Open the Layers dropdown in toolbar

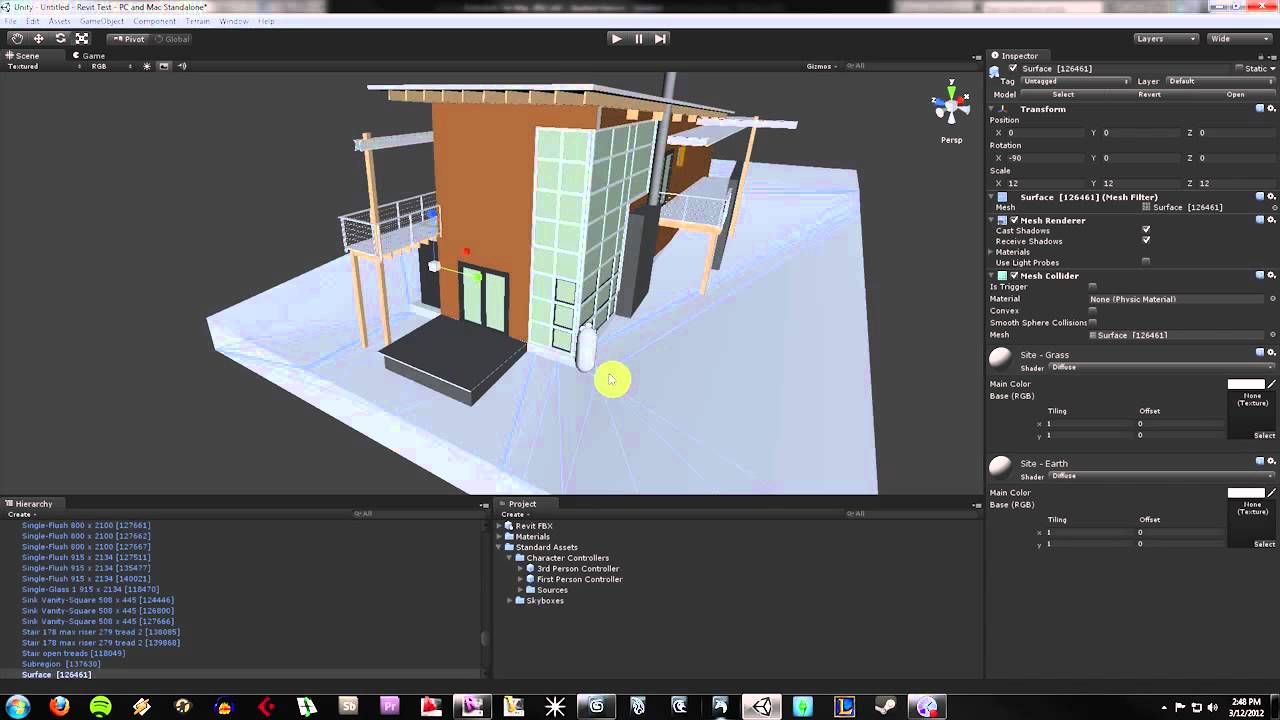(1166, 38)
